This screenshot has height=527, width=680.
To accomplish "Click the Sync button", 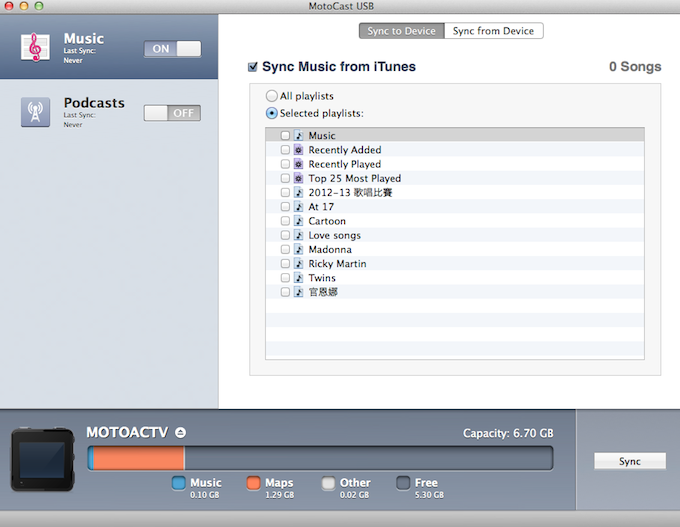I will coord(630,461).
